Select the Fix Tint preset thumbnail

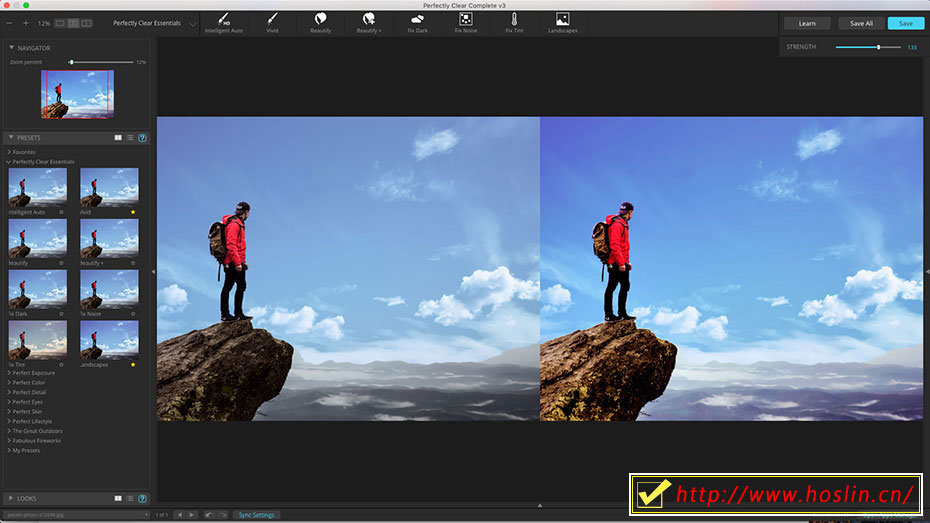(x=37, y=340)
